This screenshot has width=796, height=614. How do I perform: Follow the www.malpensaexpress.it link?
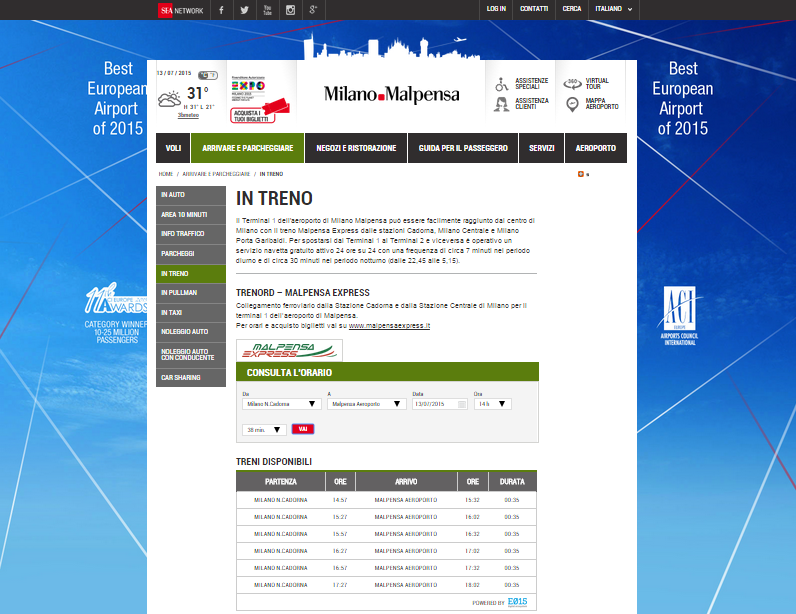coord(389,326)
